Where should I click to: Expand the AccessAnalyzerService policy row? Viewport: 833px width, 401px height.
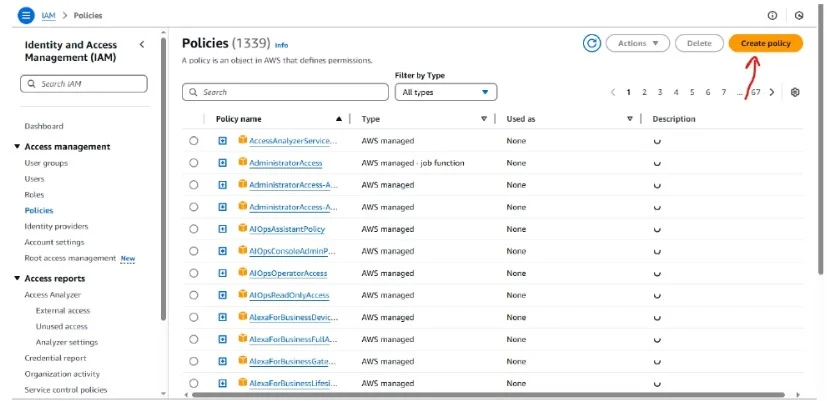[x=223, y=141]
